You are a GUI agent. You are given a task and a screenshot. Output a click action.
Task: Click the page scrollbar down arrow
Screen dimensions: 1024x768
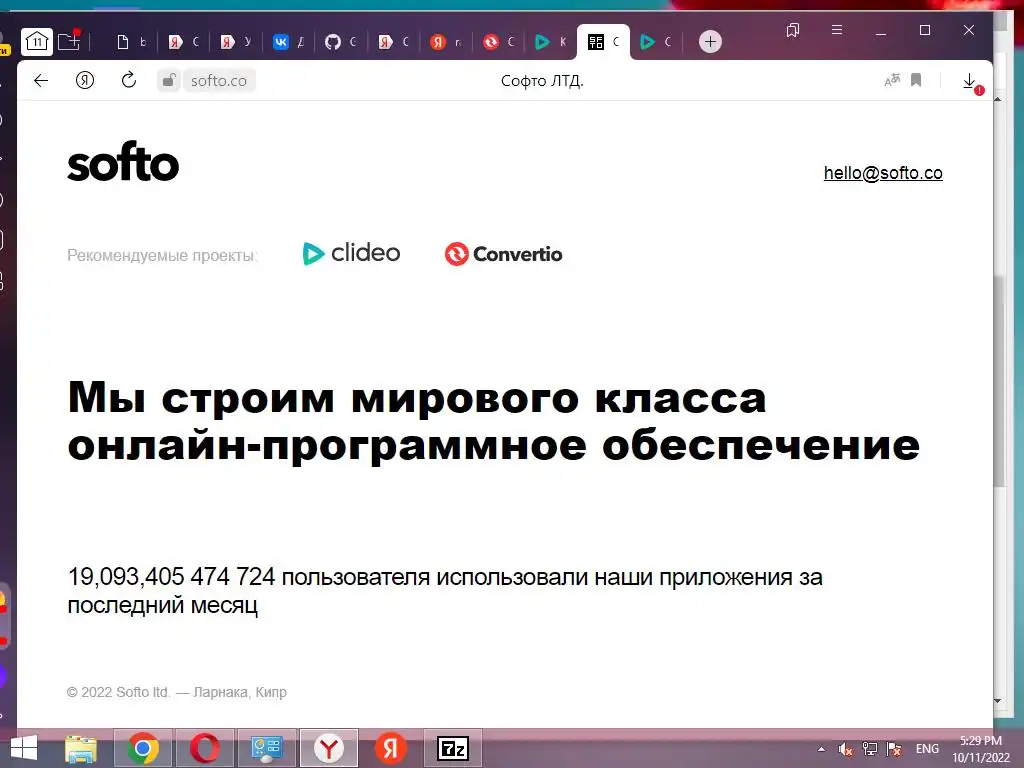[997, 701]
